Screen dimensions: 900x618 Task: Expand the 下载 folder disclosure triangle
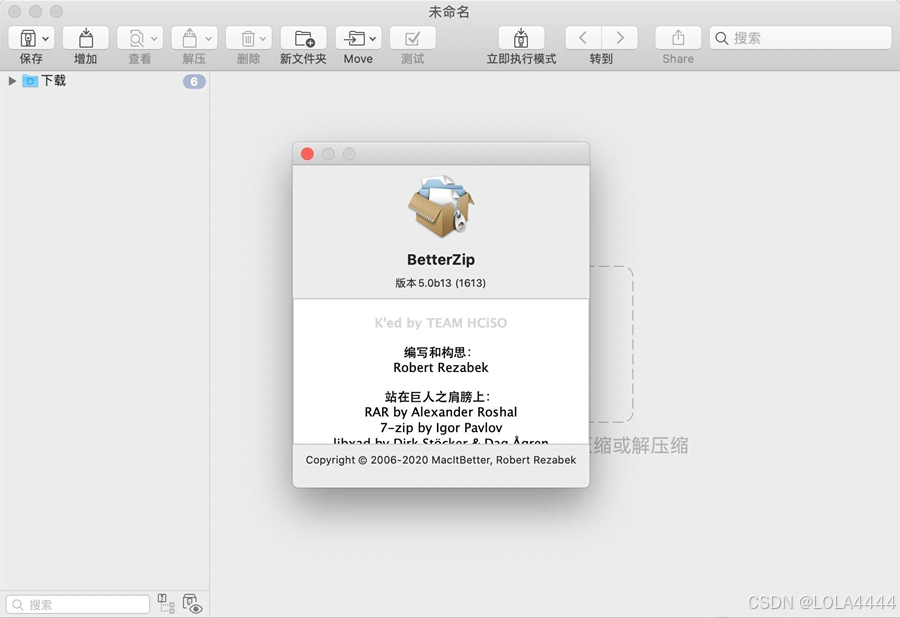(x=12, y=81)
